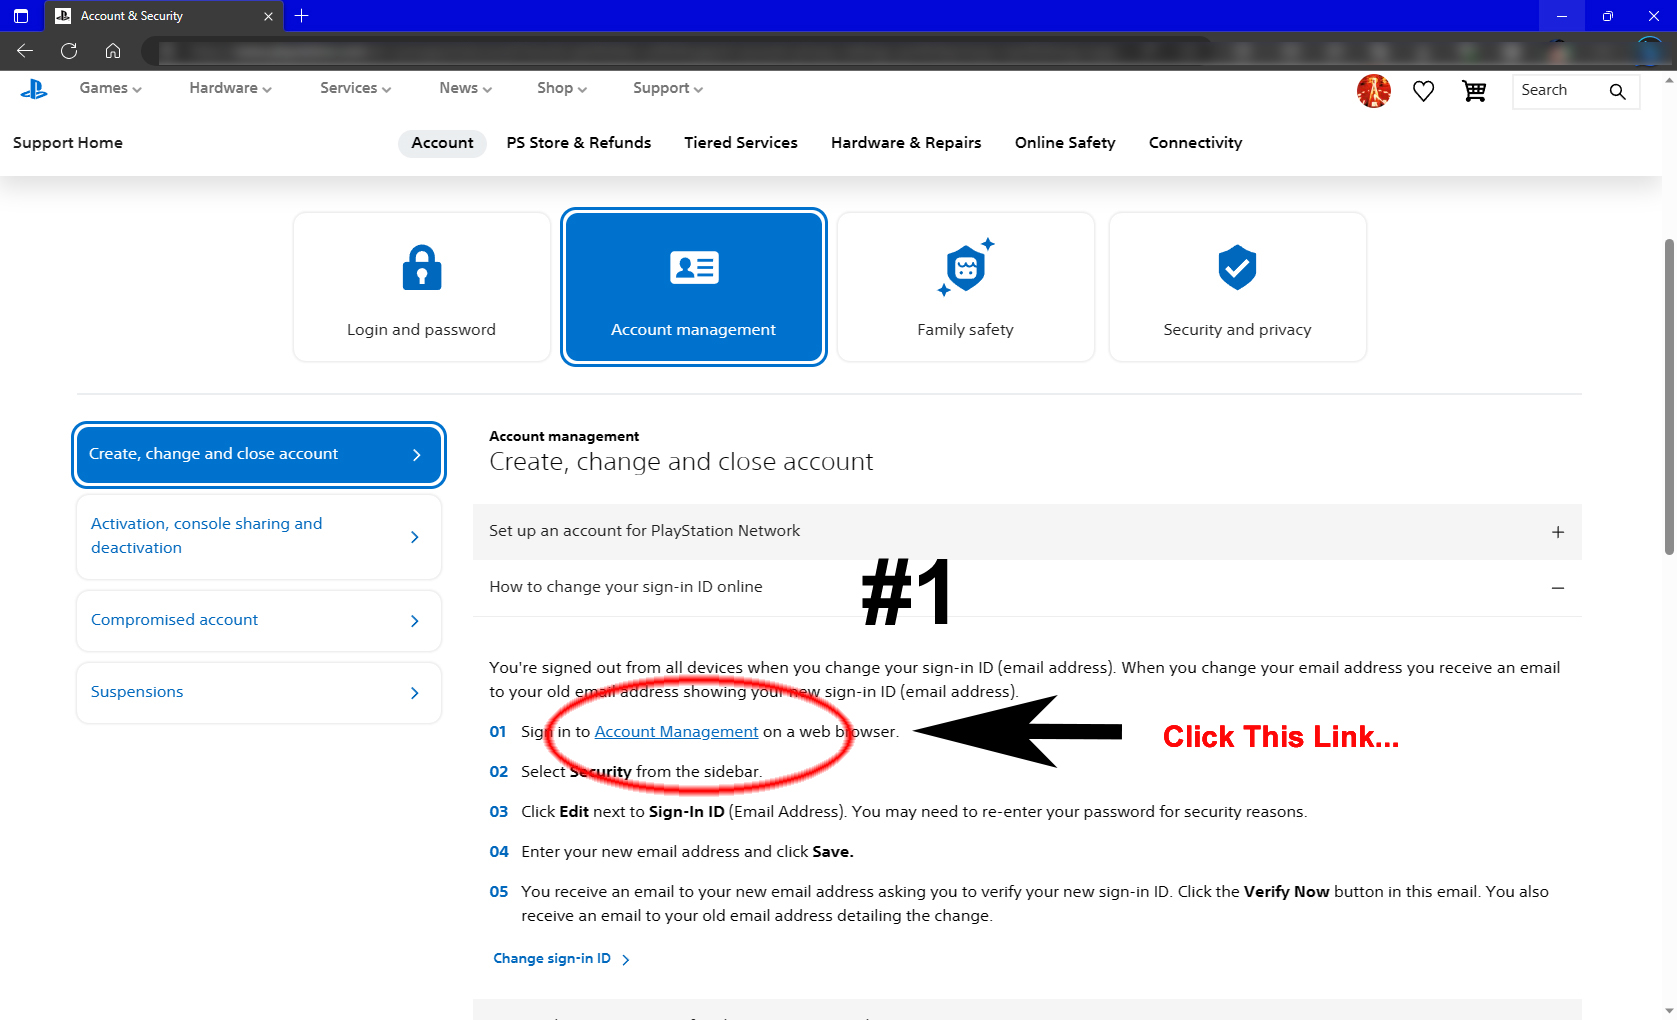
Task: Go back with the browser back arrow
Action: (25, 51)
